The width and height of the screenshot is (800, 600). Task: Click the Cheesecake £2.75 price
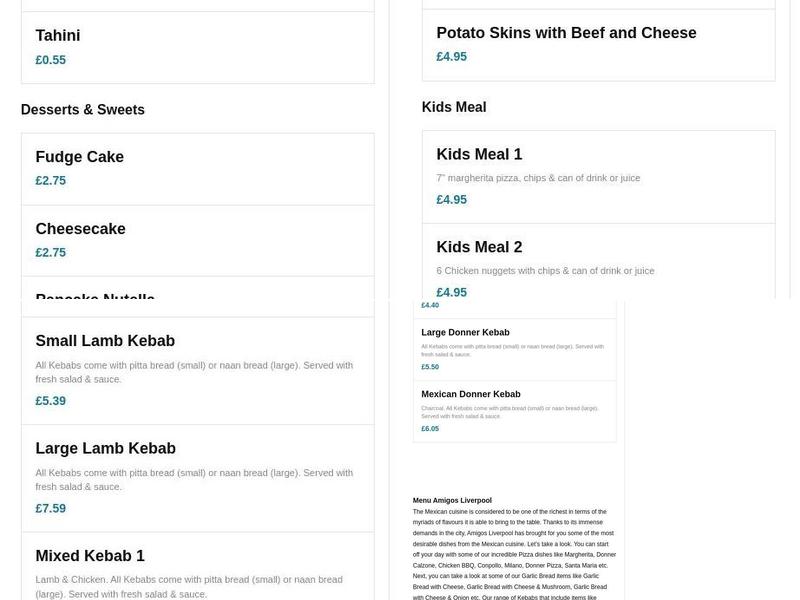point(50,253)
